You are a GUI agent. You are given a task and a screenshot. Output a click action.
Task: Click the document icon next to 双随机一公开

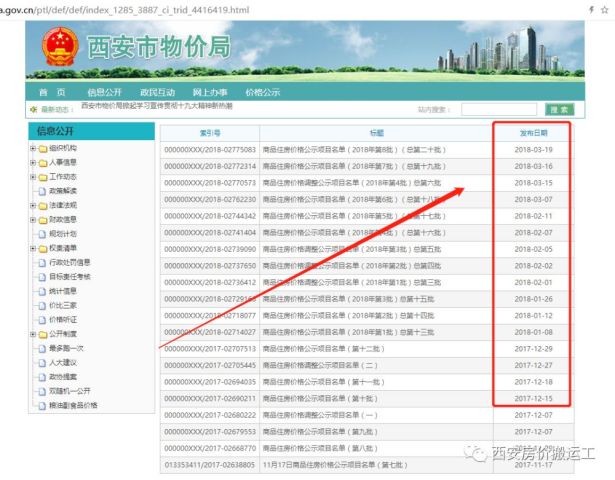(42, 391)
